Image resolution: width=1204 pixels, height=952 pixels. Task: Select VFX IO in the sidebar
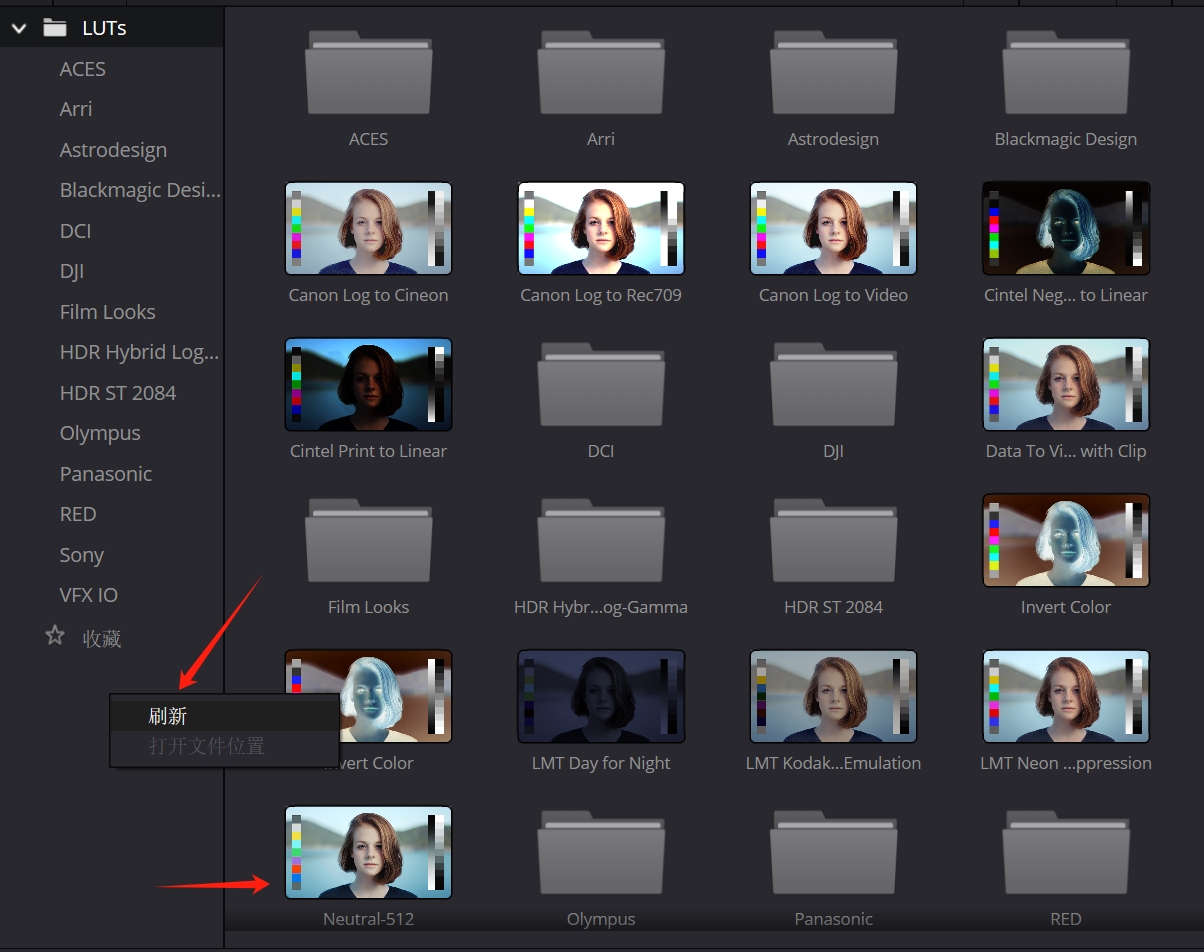(88, 595)
